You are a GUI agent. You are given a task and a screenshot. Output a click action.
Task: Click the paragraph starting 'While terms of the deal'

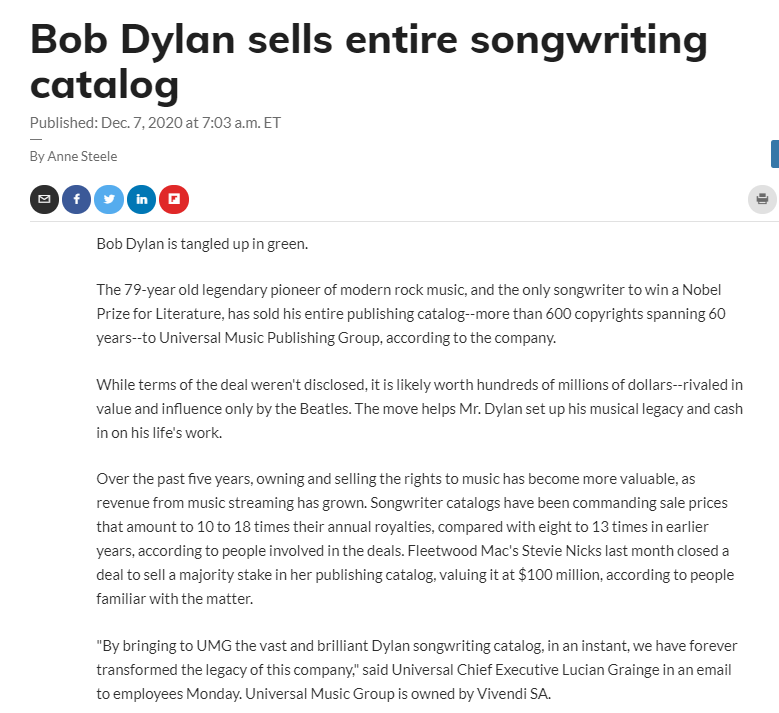(x=420, y=408)
